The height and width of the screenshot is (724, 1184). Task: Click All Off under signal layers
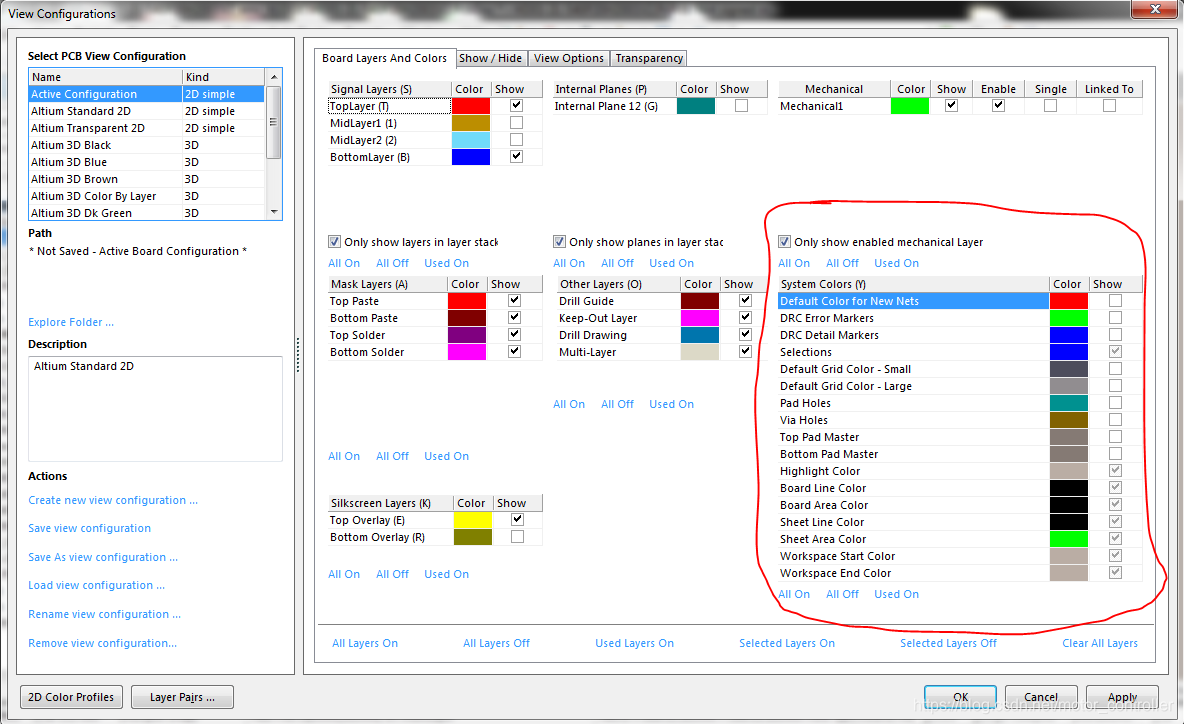click(392, 263)
